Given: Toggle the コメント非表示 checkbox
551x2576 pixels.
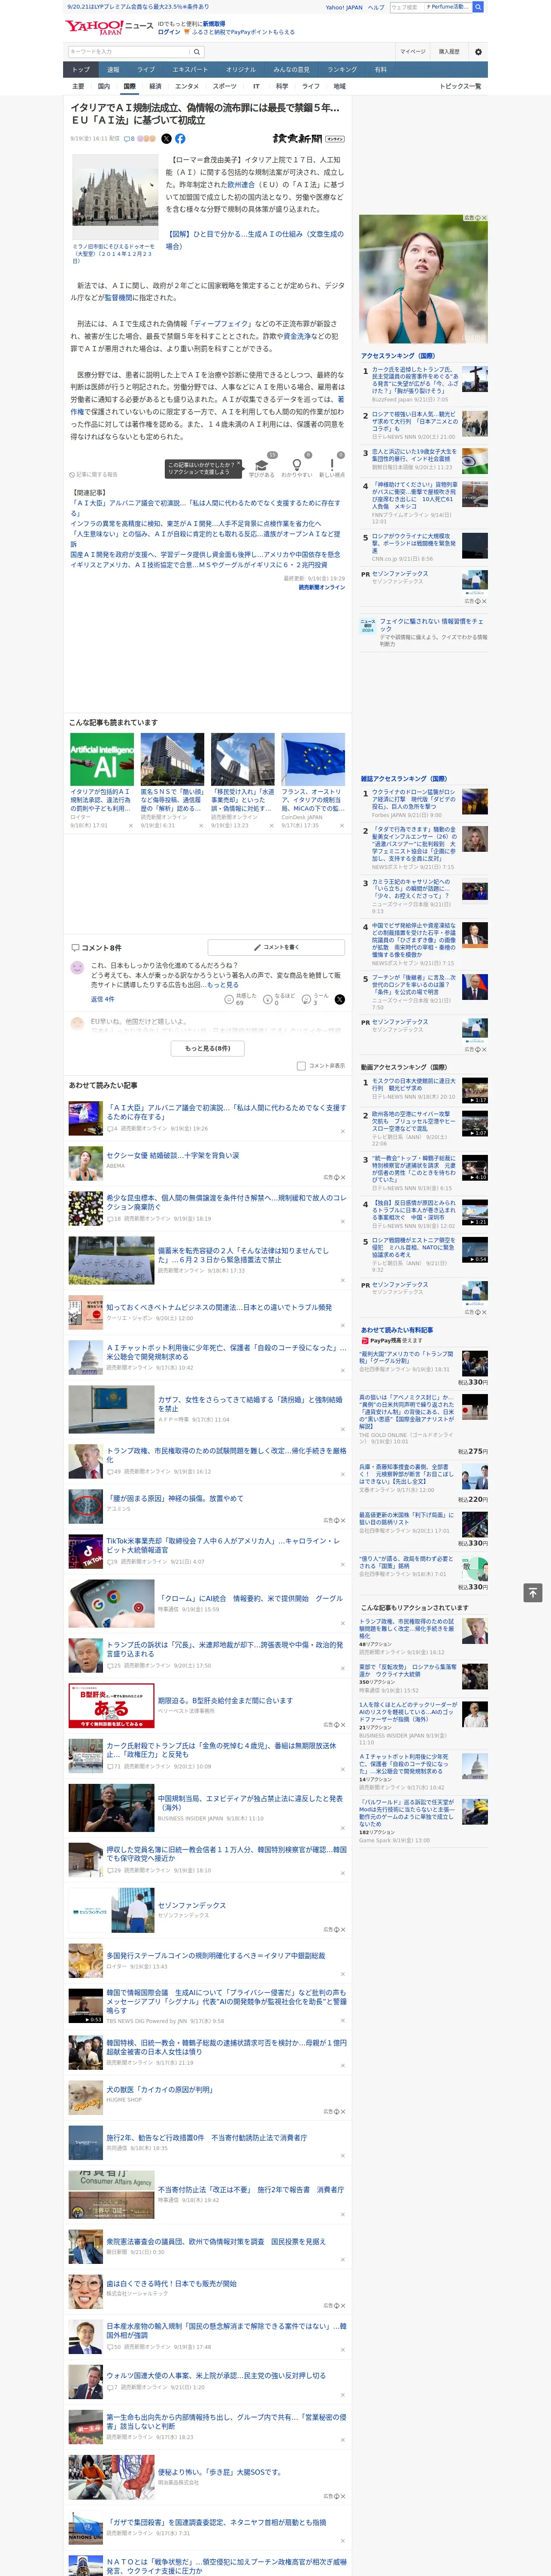Looking at the screenshot, I should click(x=301, y=1066).
